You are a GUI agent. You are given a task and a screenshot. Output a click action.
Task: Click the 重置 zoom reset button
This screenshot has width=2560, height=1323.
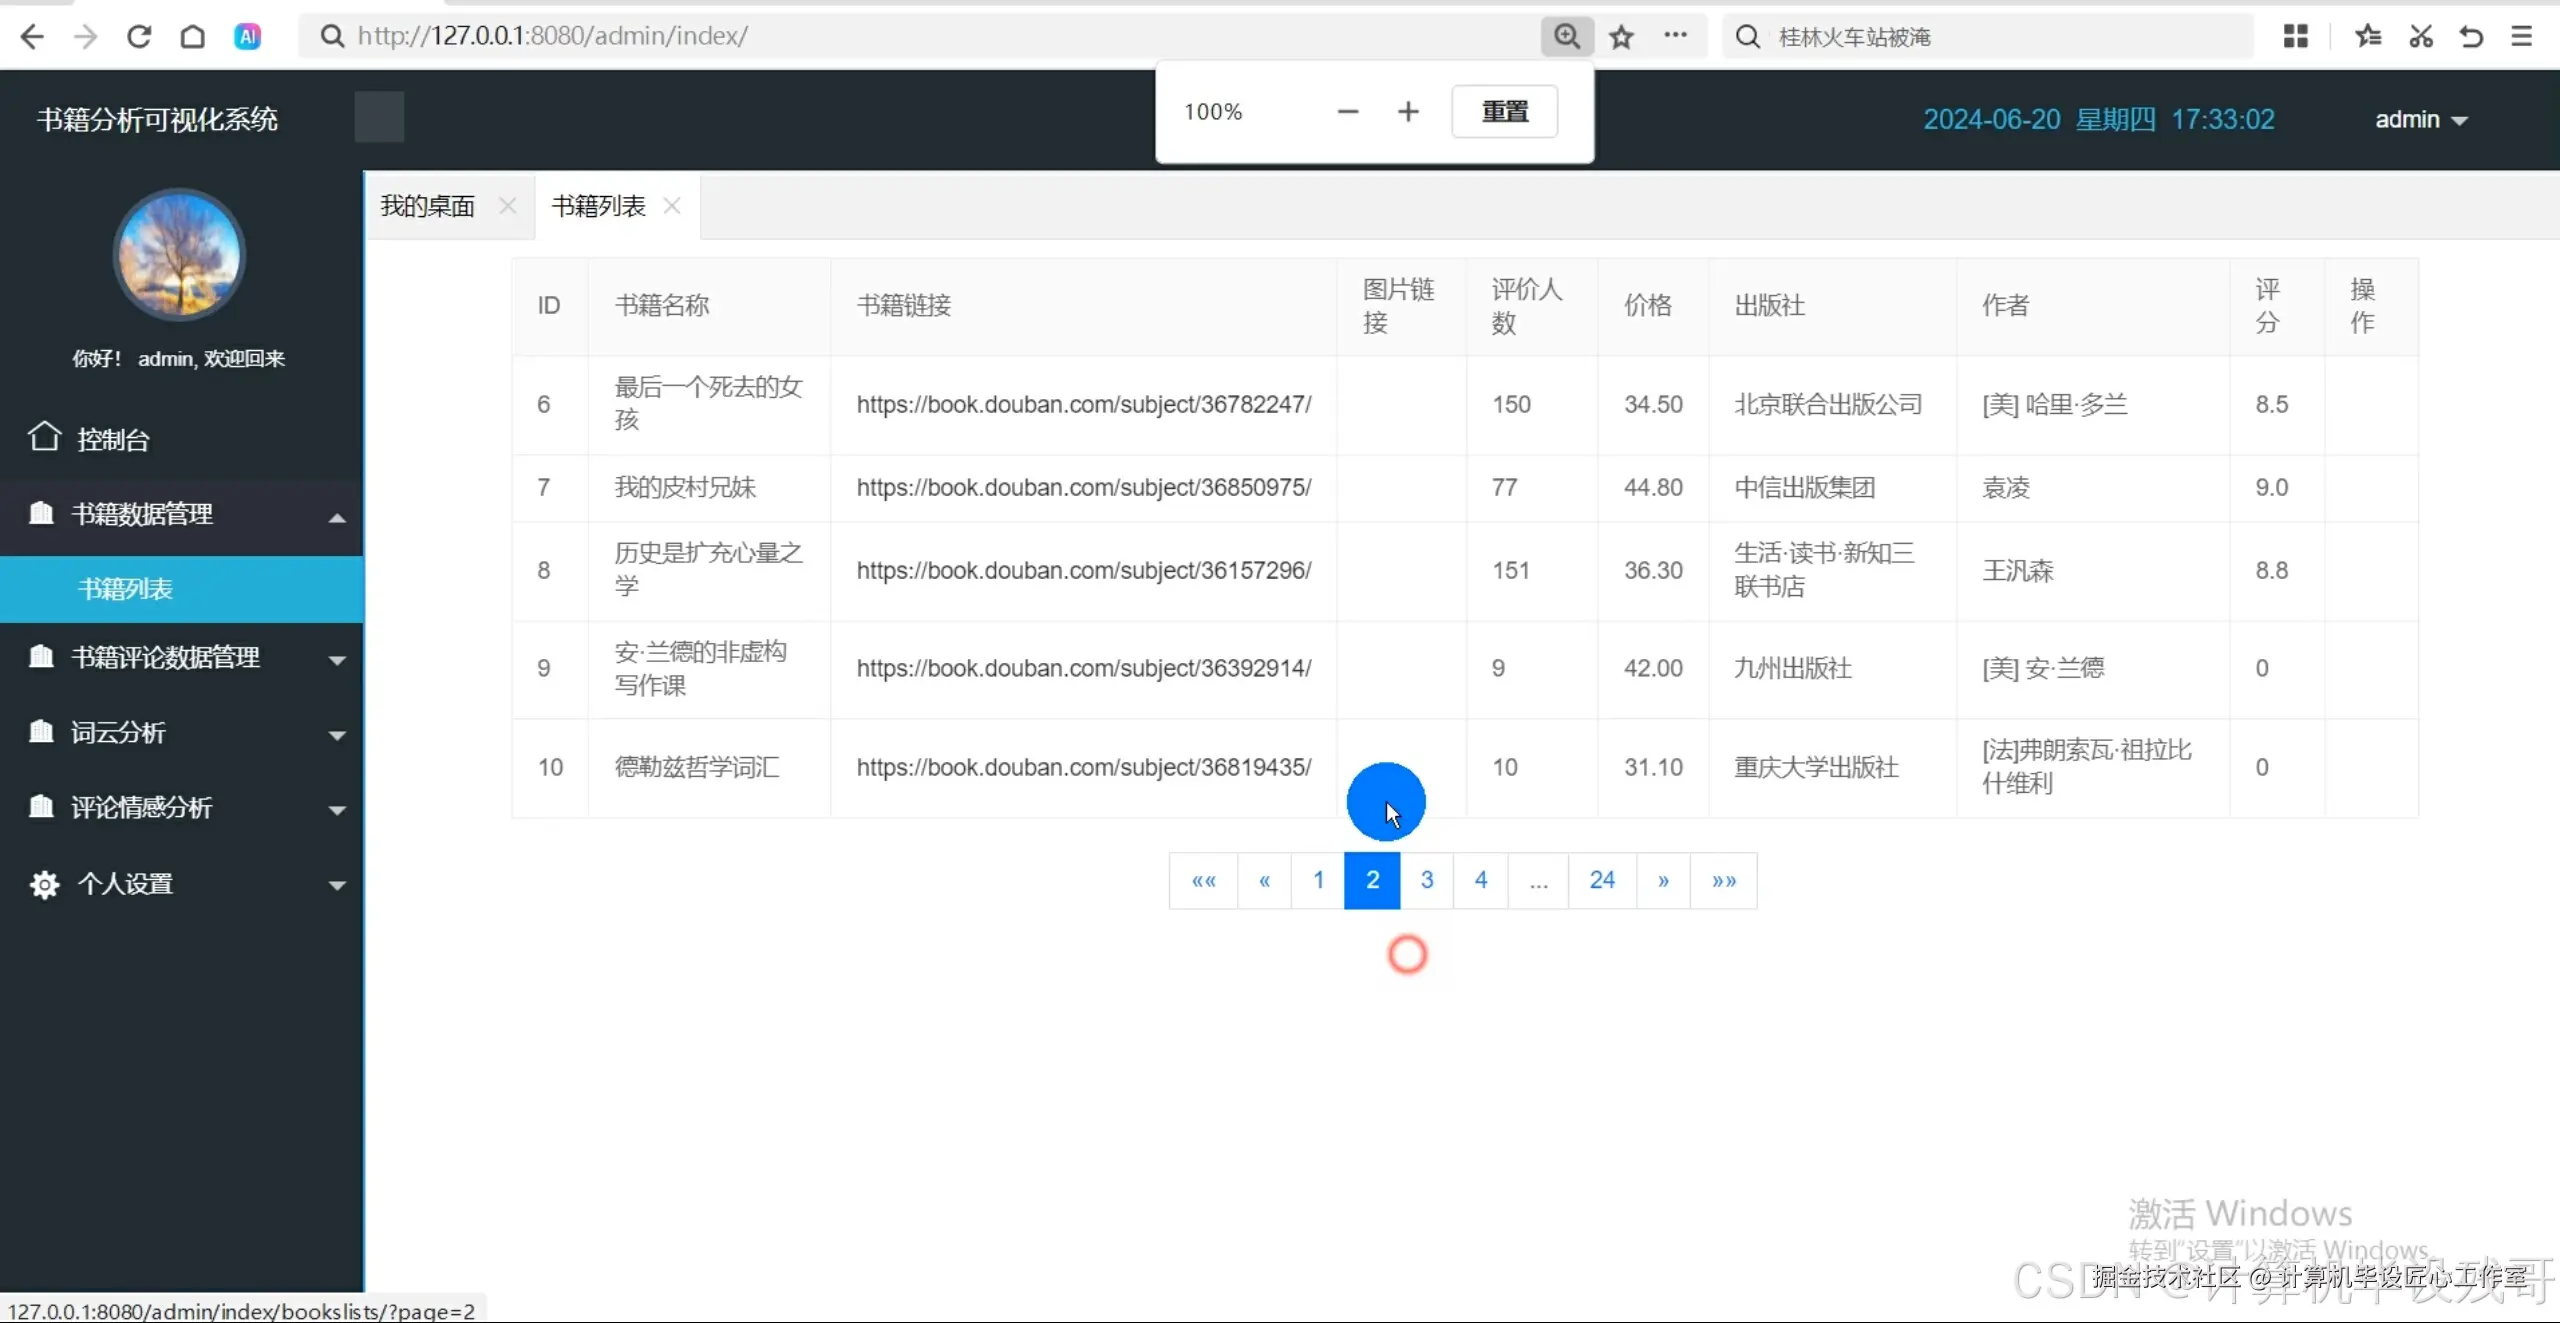tap(1504, 112)
